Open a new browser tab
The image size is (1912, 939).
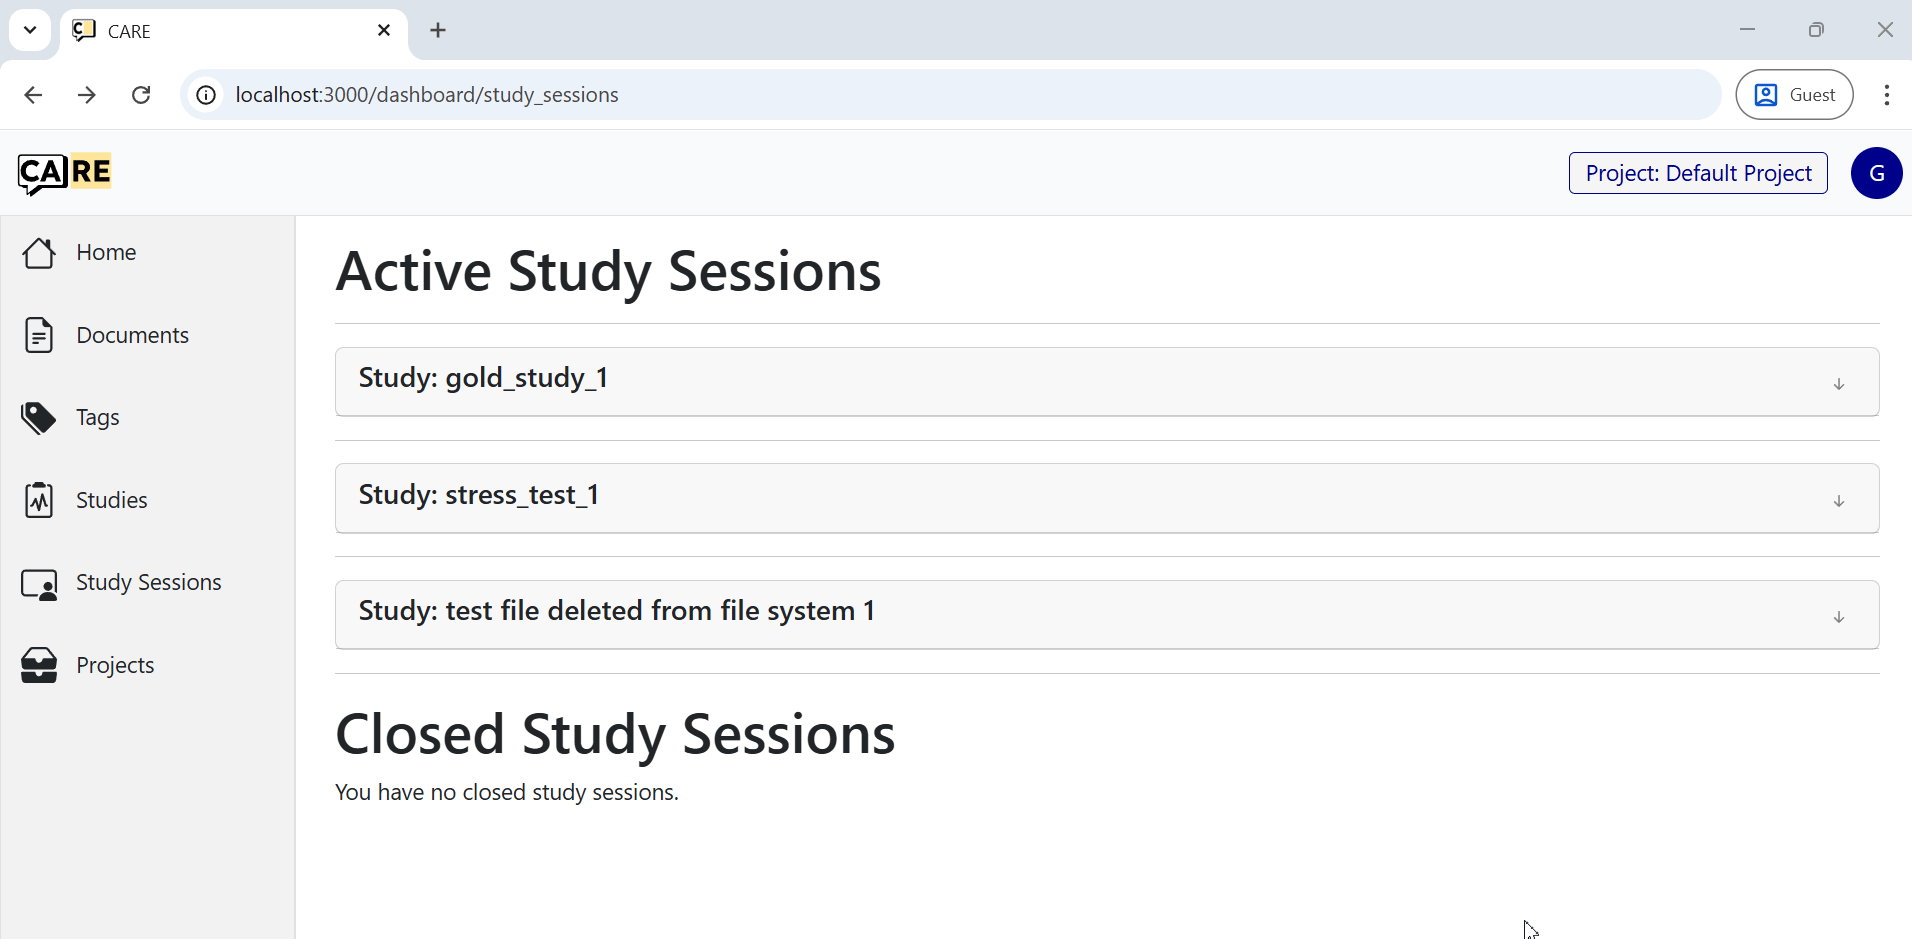pos(438,31)
